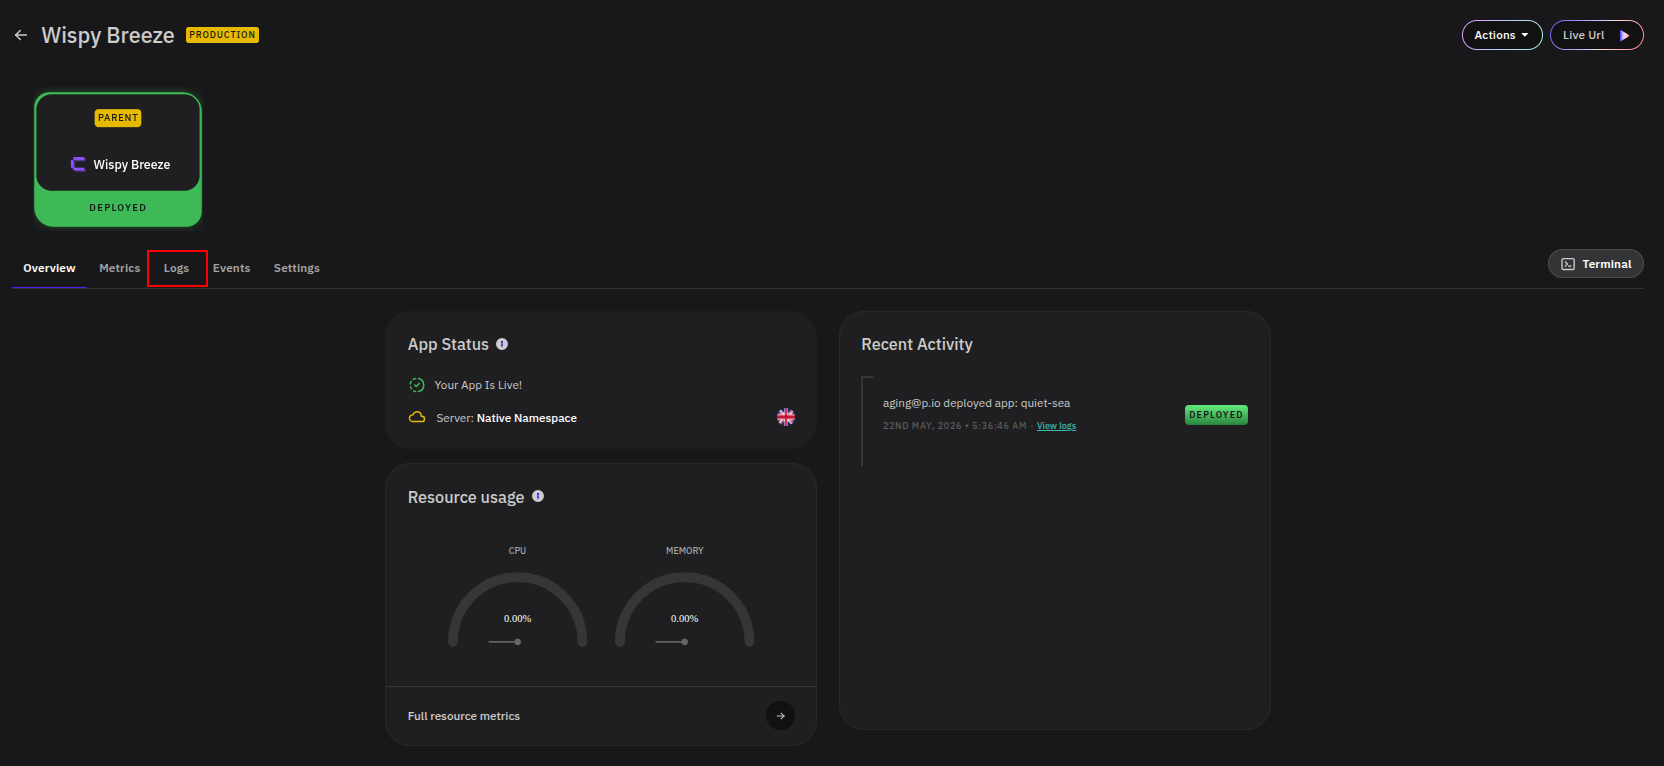
Task: Open the Actions dropdown menu
Action: (x=1502, y=35)
